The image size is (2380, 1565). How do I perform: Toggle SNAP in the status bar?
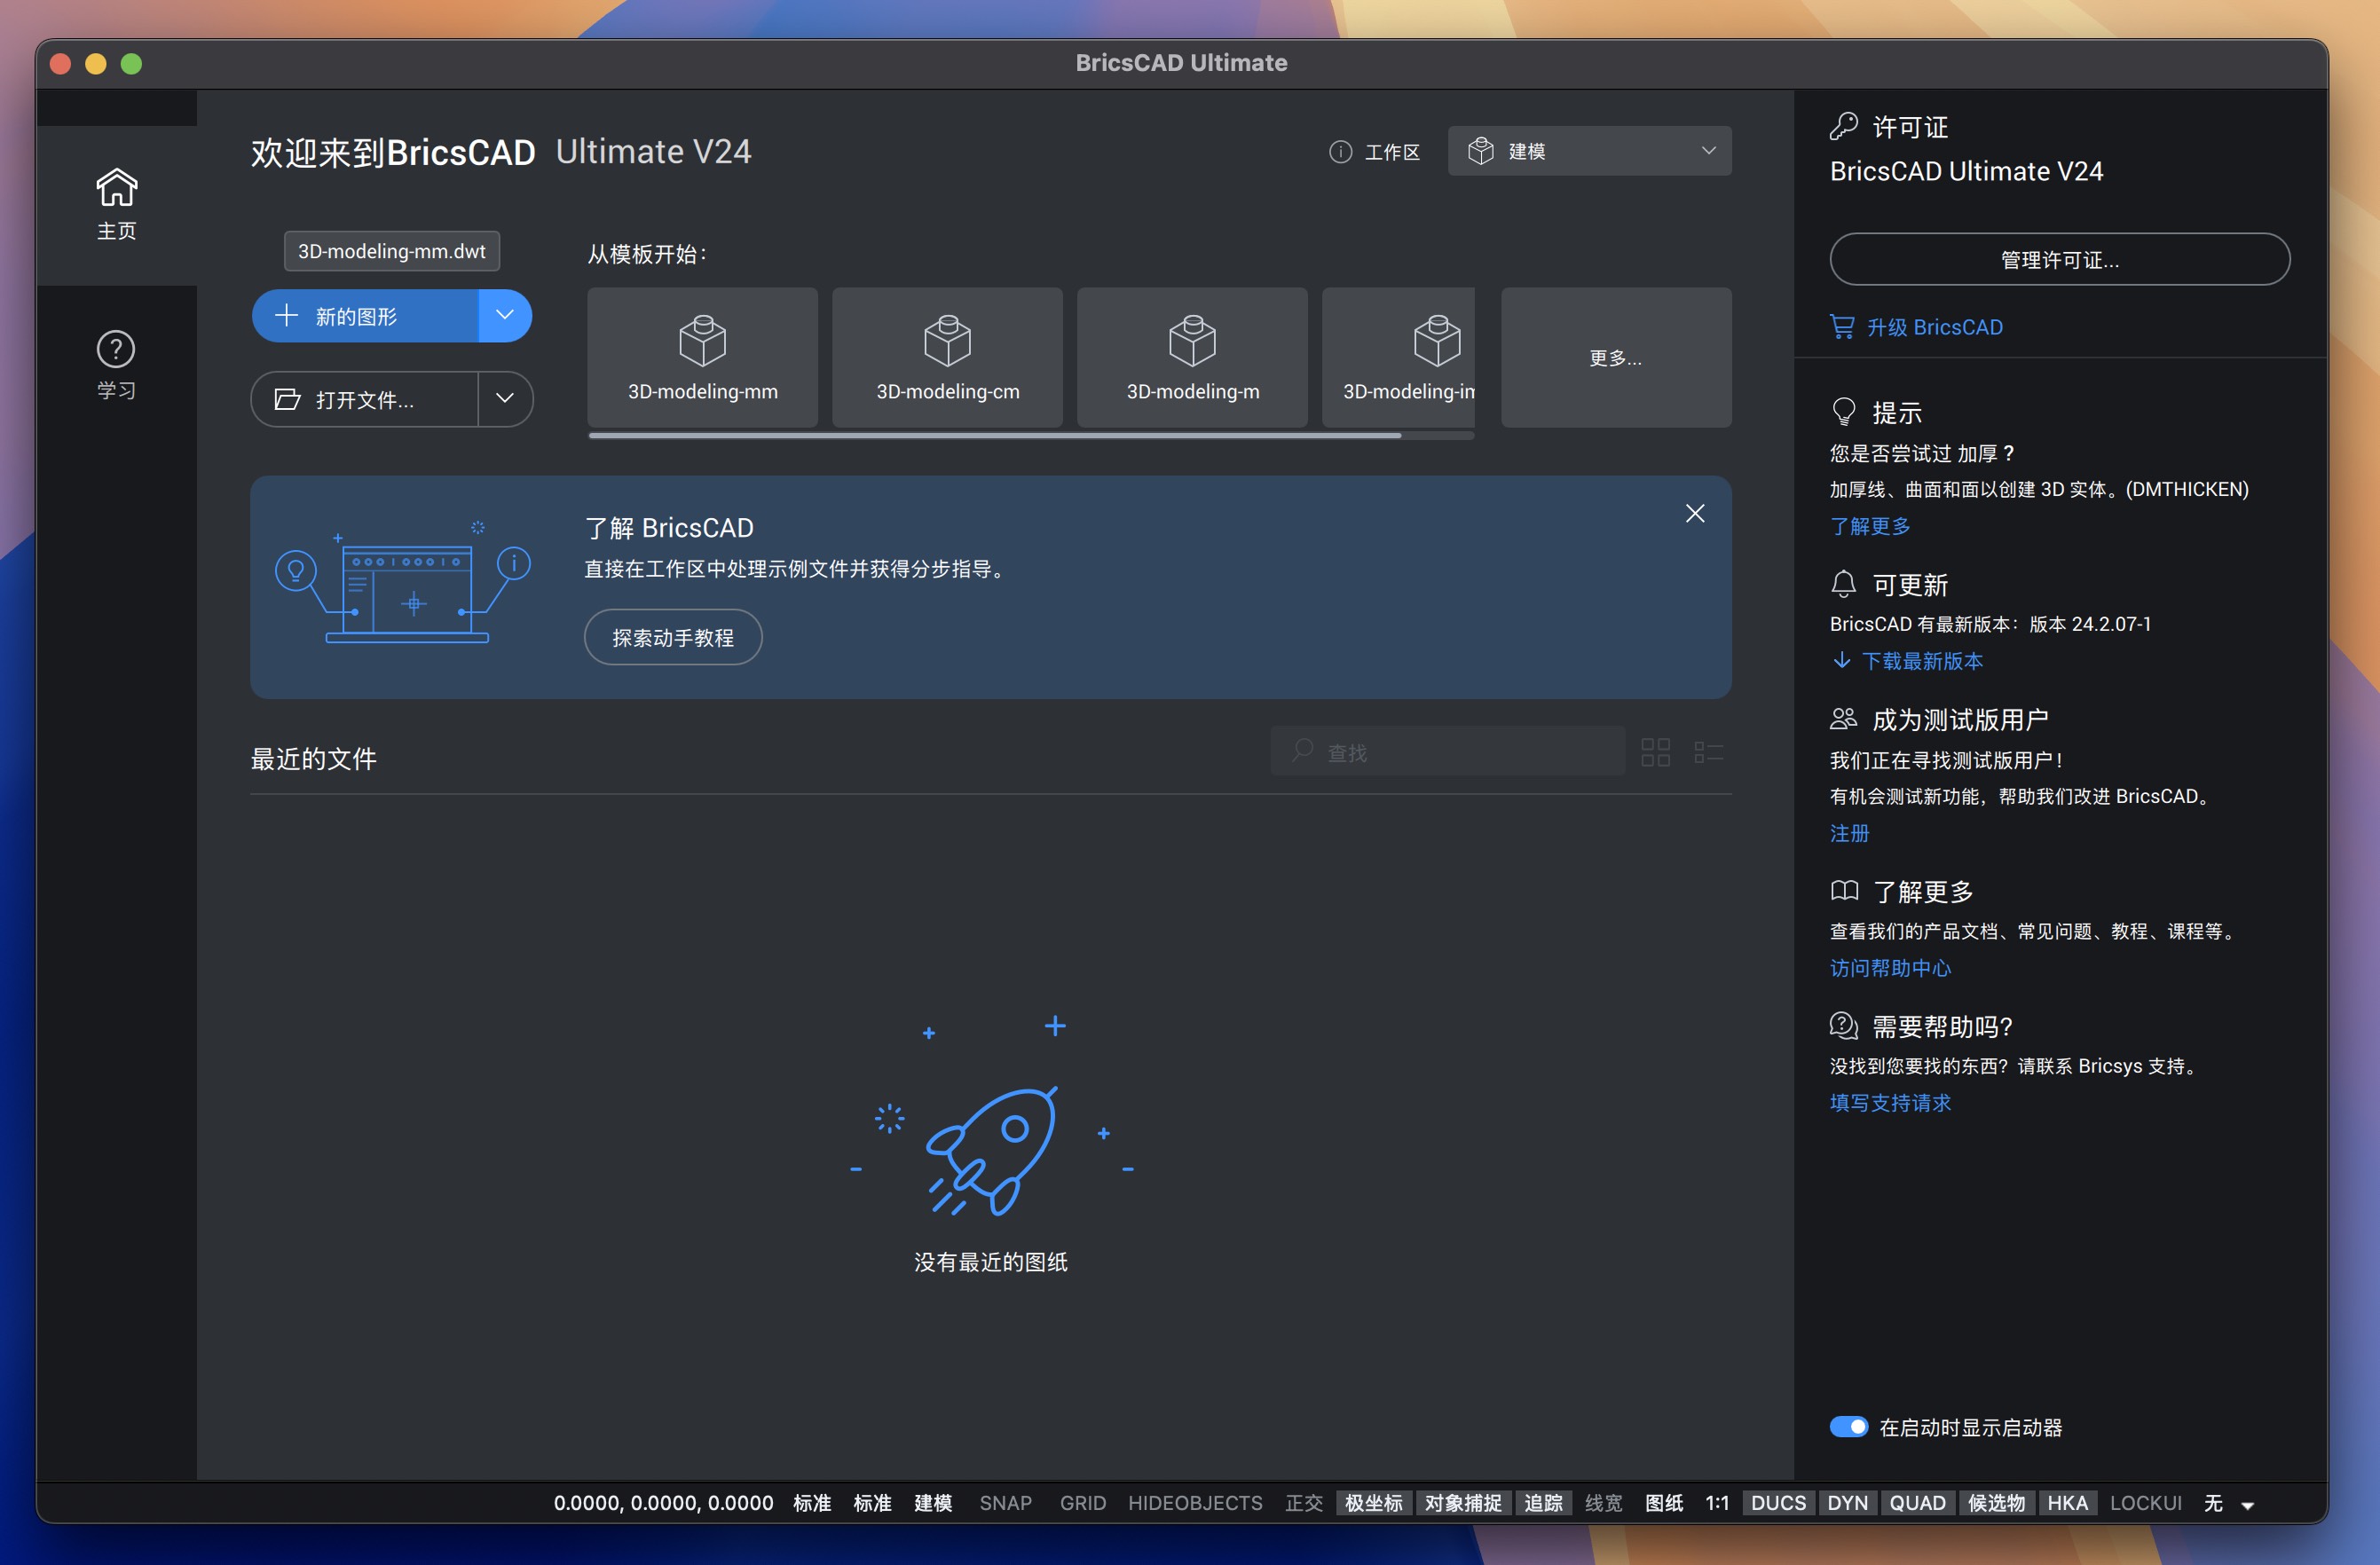coord(1005,1502)
